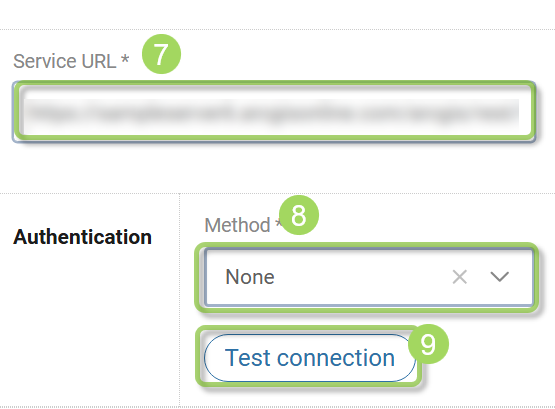This screenshot has height=409, width=555.
Task: Expand the Method dropdown chevron arrow
Action: tap(499, 277)
